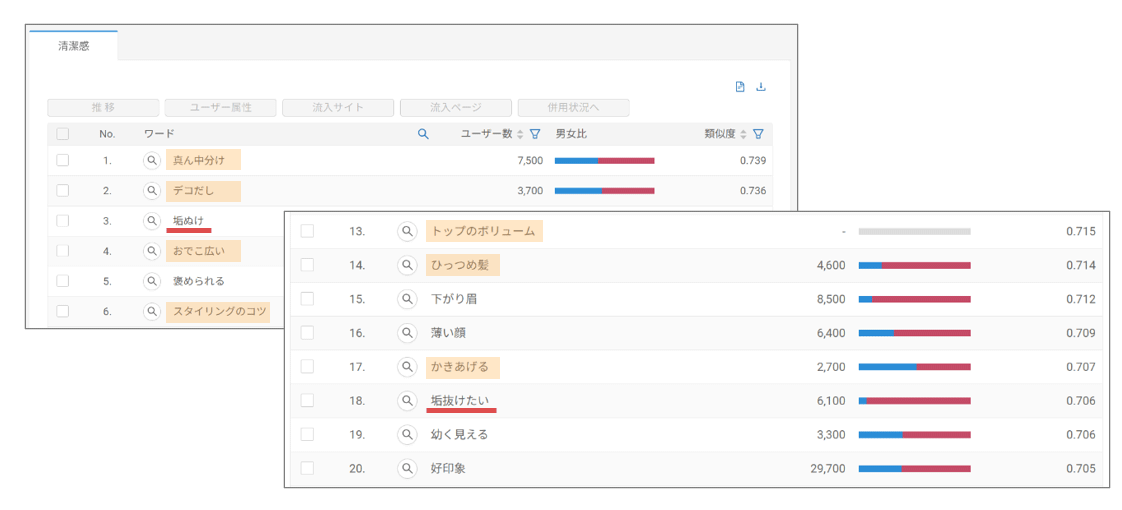The width and height of the screenshot is (1122, 510).
Task: Toggle the select-all checkbox in header
Action: pyautogui.click(x=63, y=134)
